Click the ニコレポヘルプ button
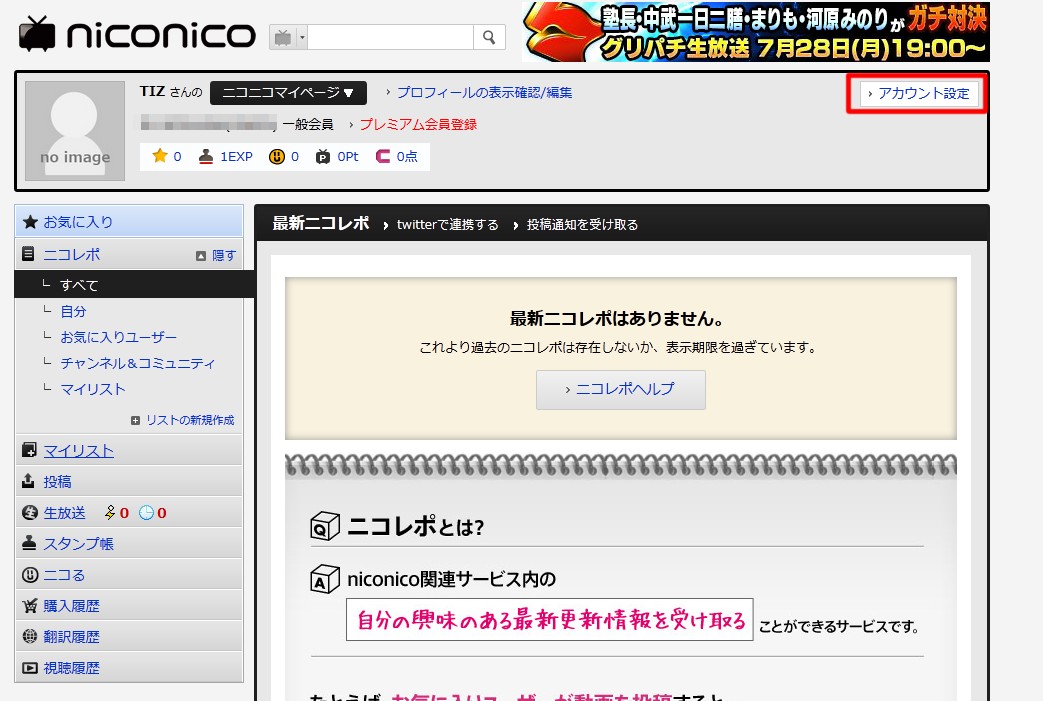The height and width of the screenshot is (701, 1043). [x=620, y=389]
